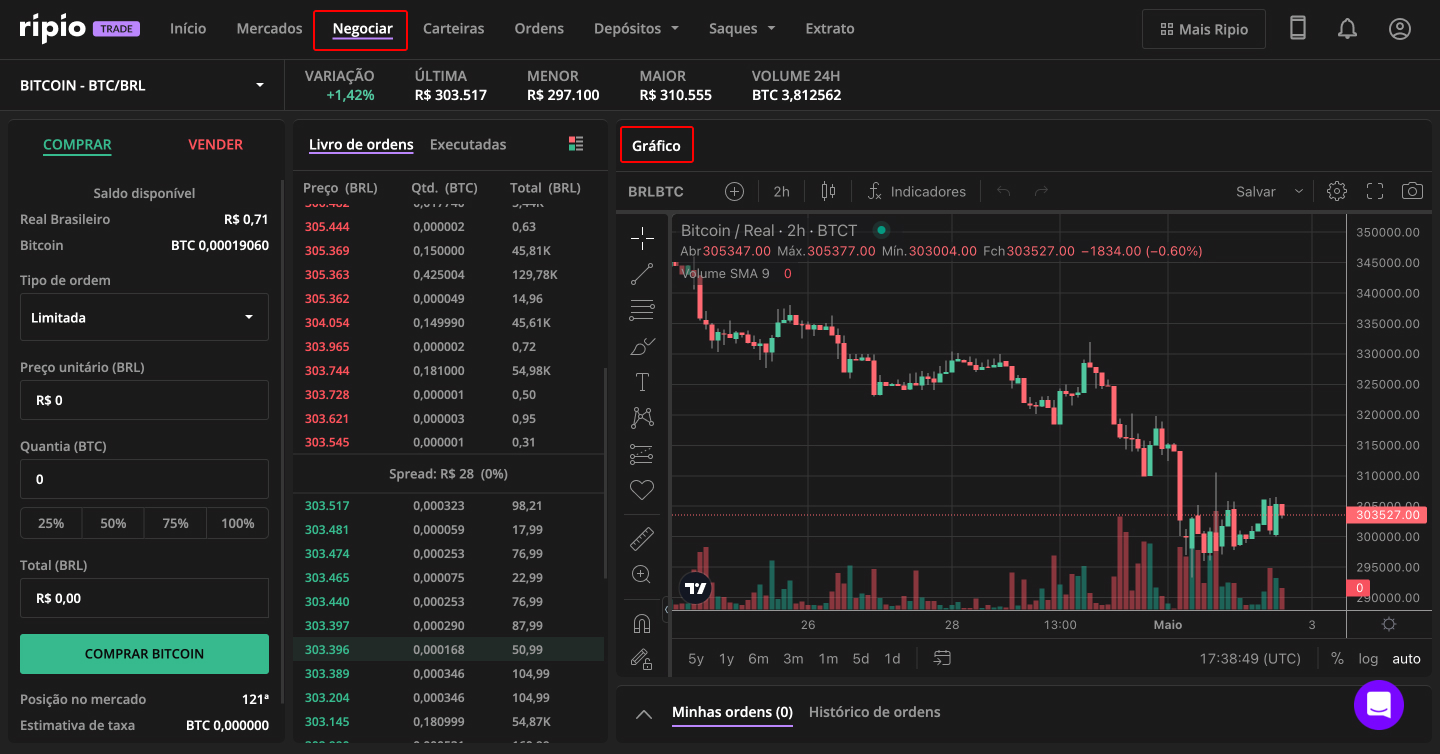Add chart to favorites heart icon
Screen dimensions: 1440x754
point(642,490)
